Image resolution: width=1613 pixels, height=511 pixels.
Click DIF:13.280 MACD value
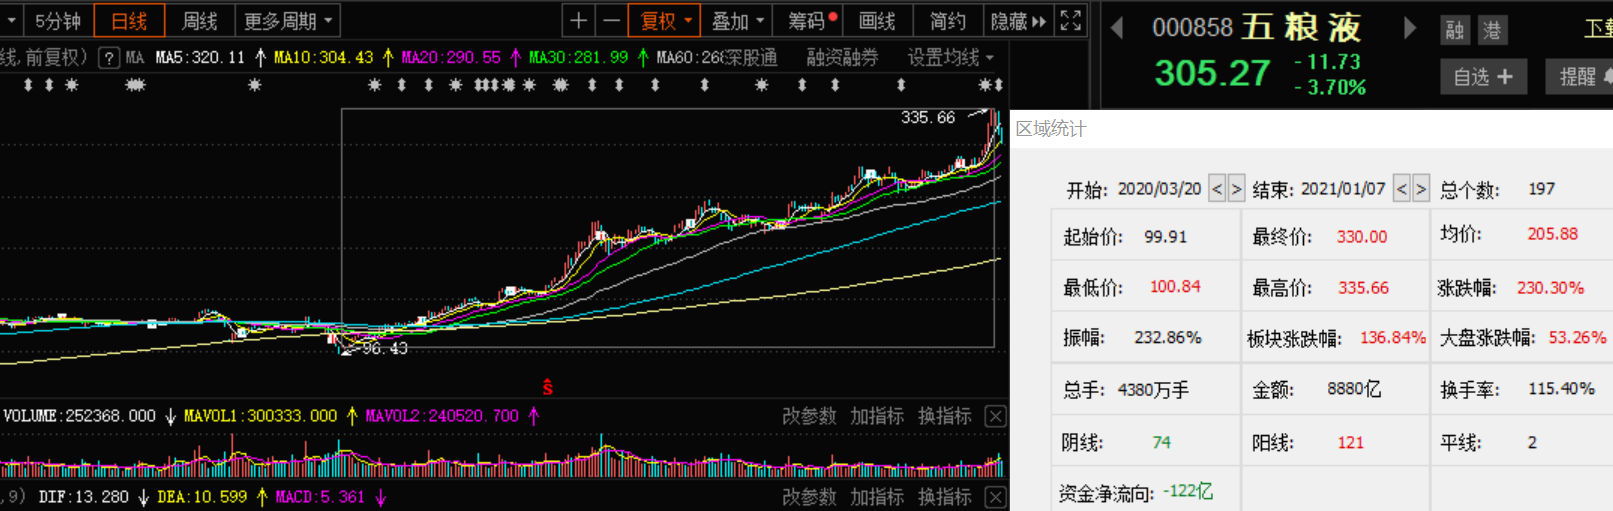[83, 497]
